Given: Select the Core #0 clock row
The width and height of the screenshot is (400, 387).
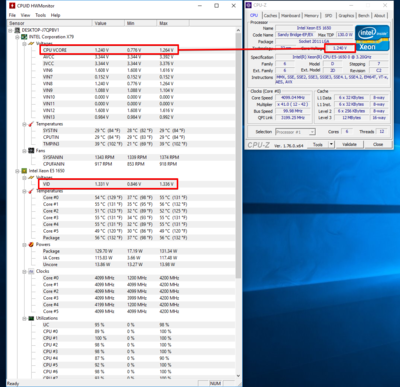Looking at the screenshot, I should click(122, 278).
